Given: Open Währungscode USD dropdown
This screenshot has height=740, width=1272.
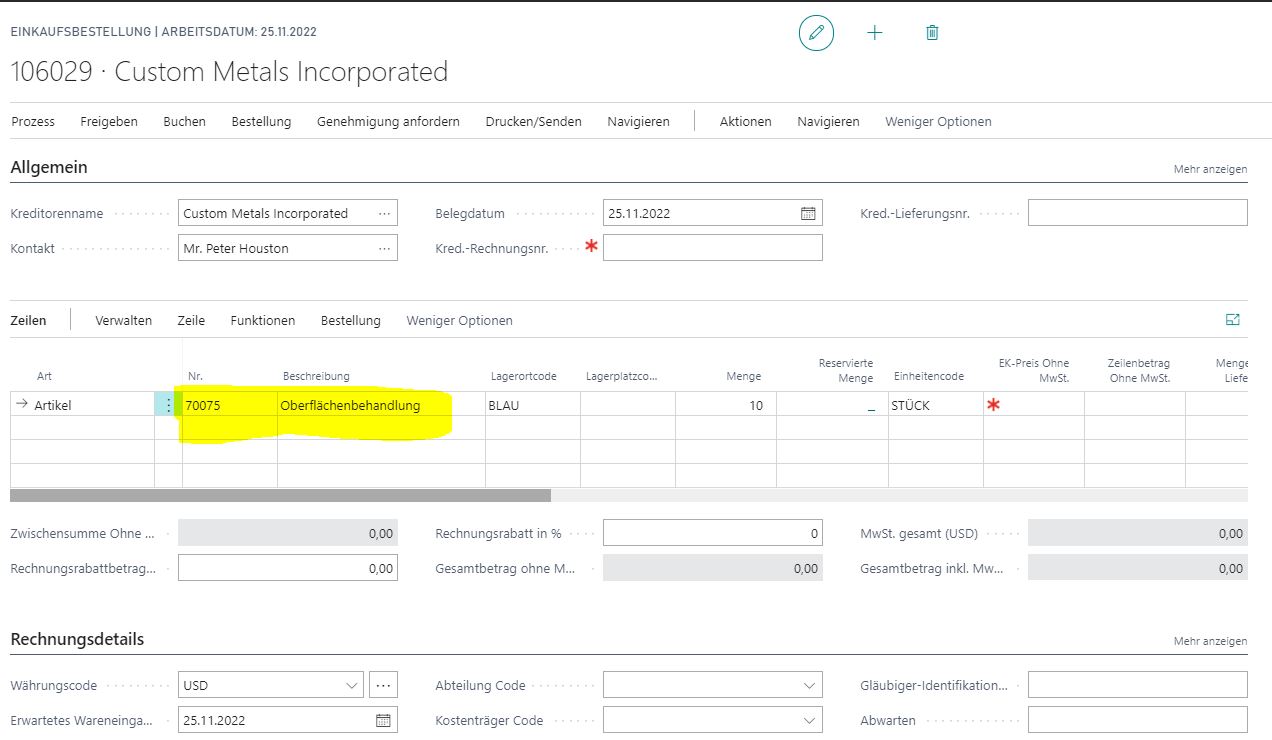Looking at the screenshot, I should tap(352, 686).
